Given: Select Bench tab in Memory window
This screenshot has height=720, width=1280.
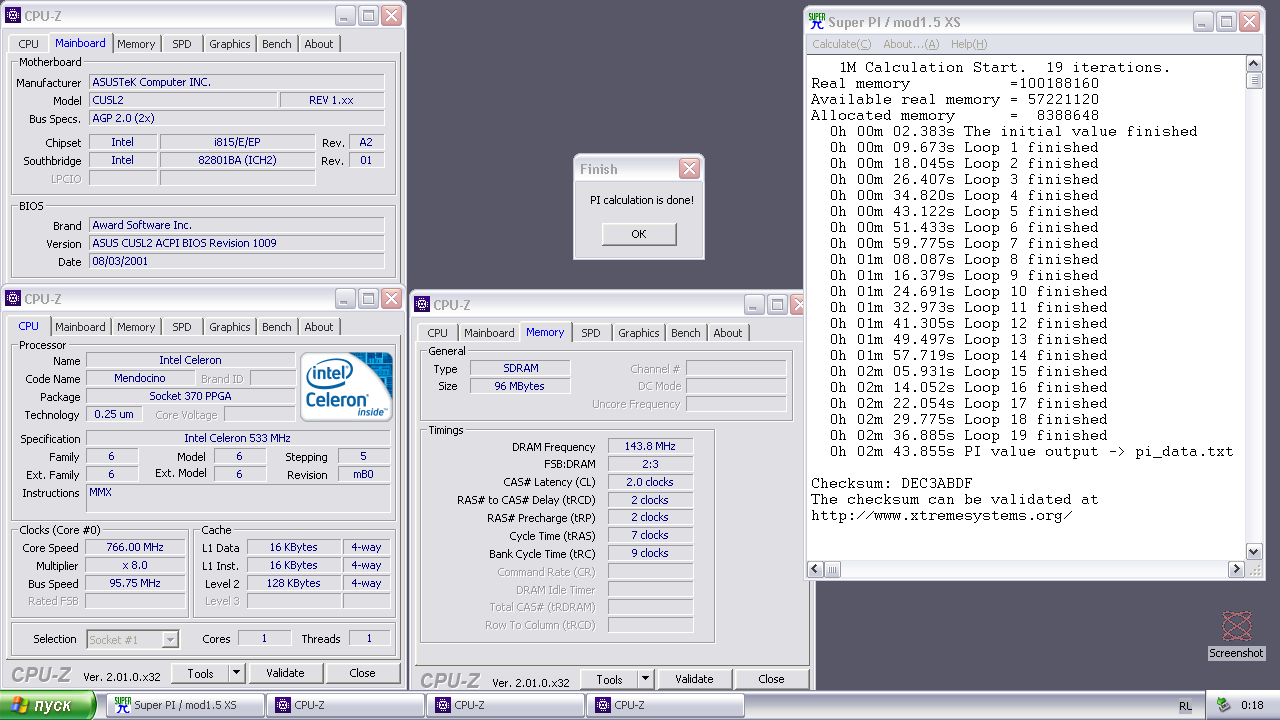Looking at the screenshot, I should [x=686, y=333].
